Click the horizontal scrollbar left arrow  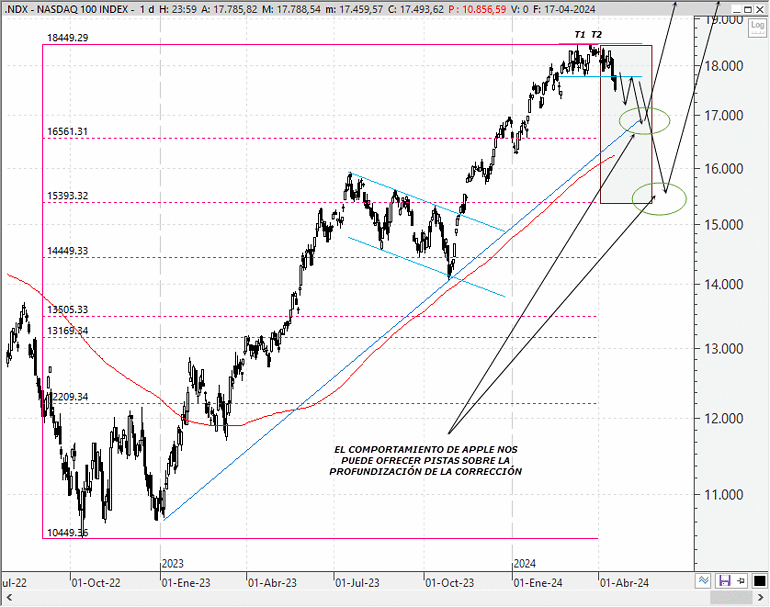(x=9, y=598)
